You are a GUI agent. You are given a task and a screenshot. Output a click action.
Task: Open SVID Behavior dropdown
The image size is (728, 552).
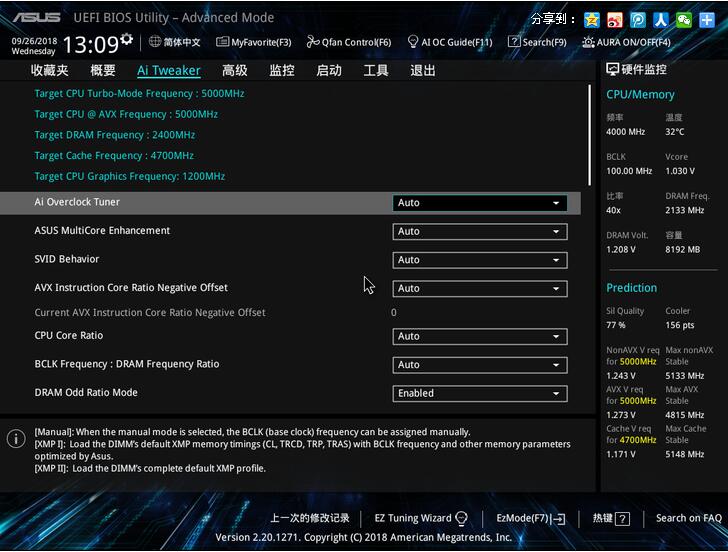pyautogui.click(x=480, y=260)
